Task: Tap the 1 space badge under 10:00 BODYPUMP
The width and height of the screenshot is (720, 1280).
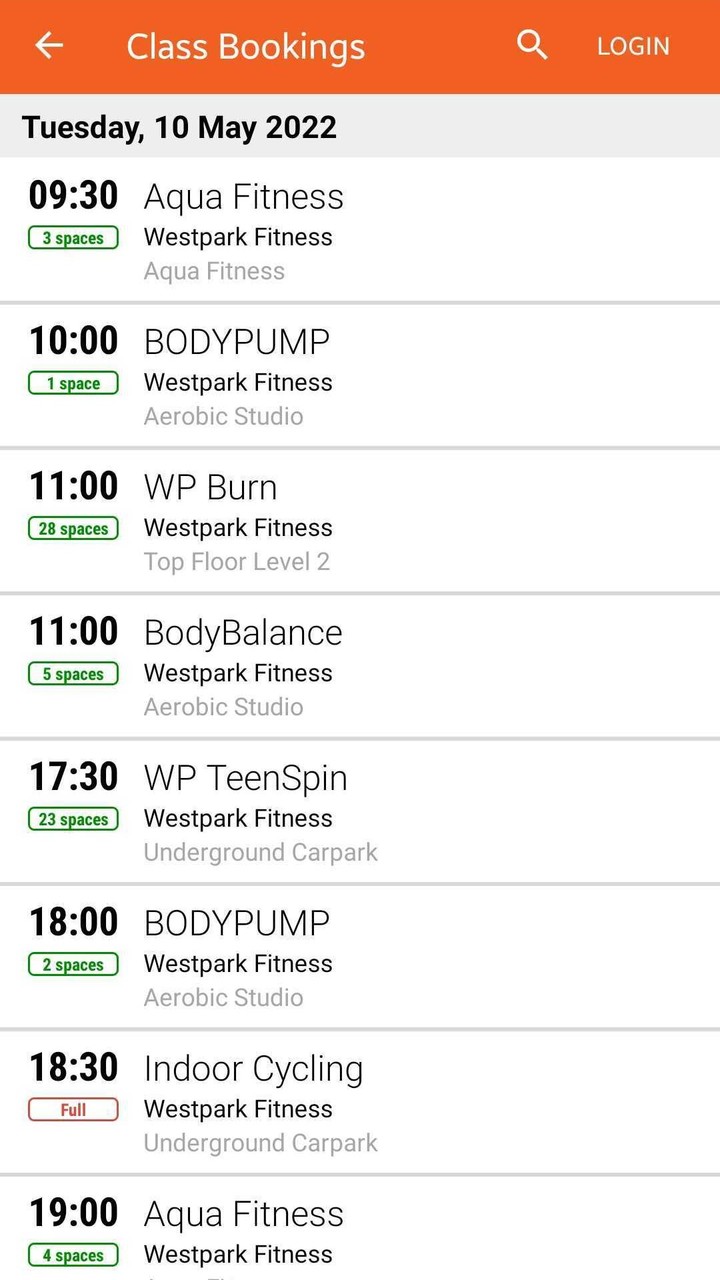Action: point(73,383)
